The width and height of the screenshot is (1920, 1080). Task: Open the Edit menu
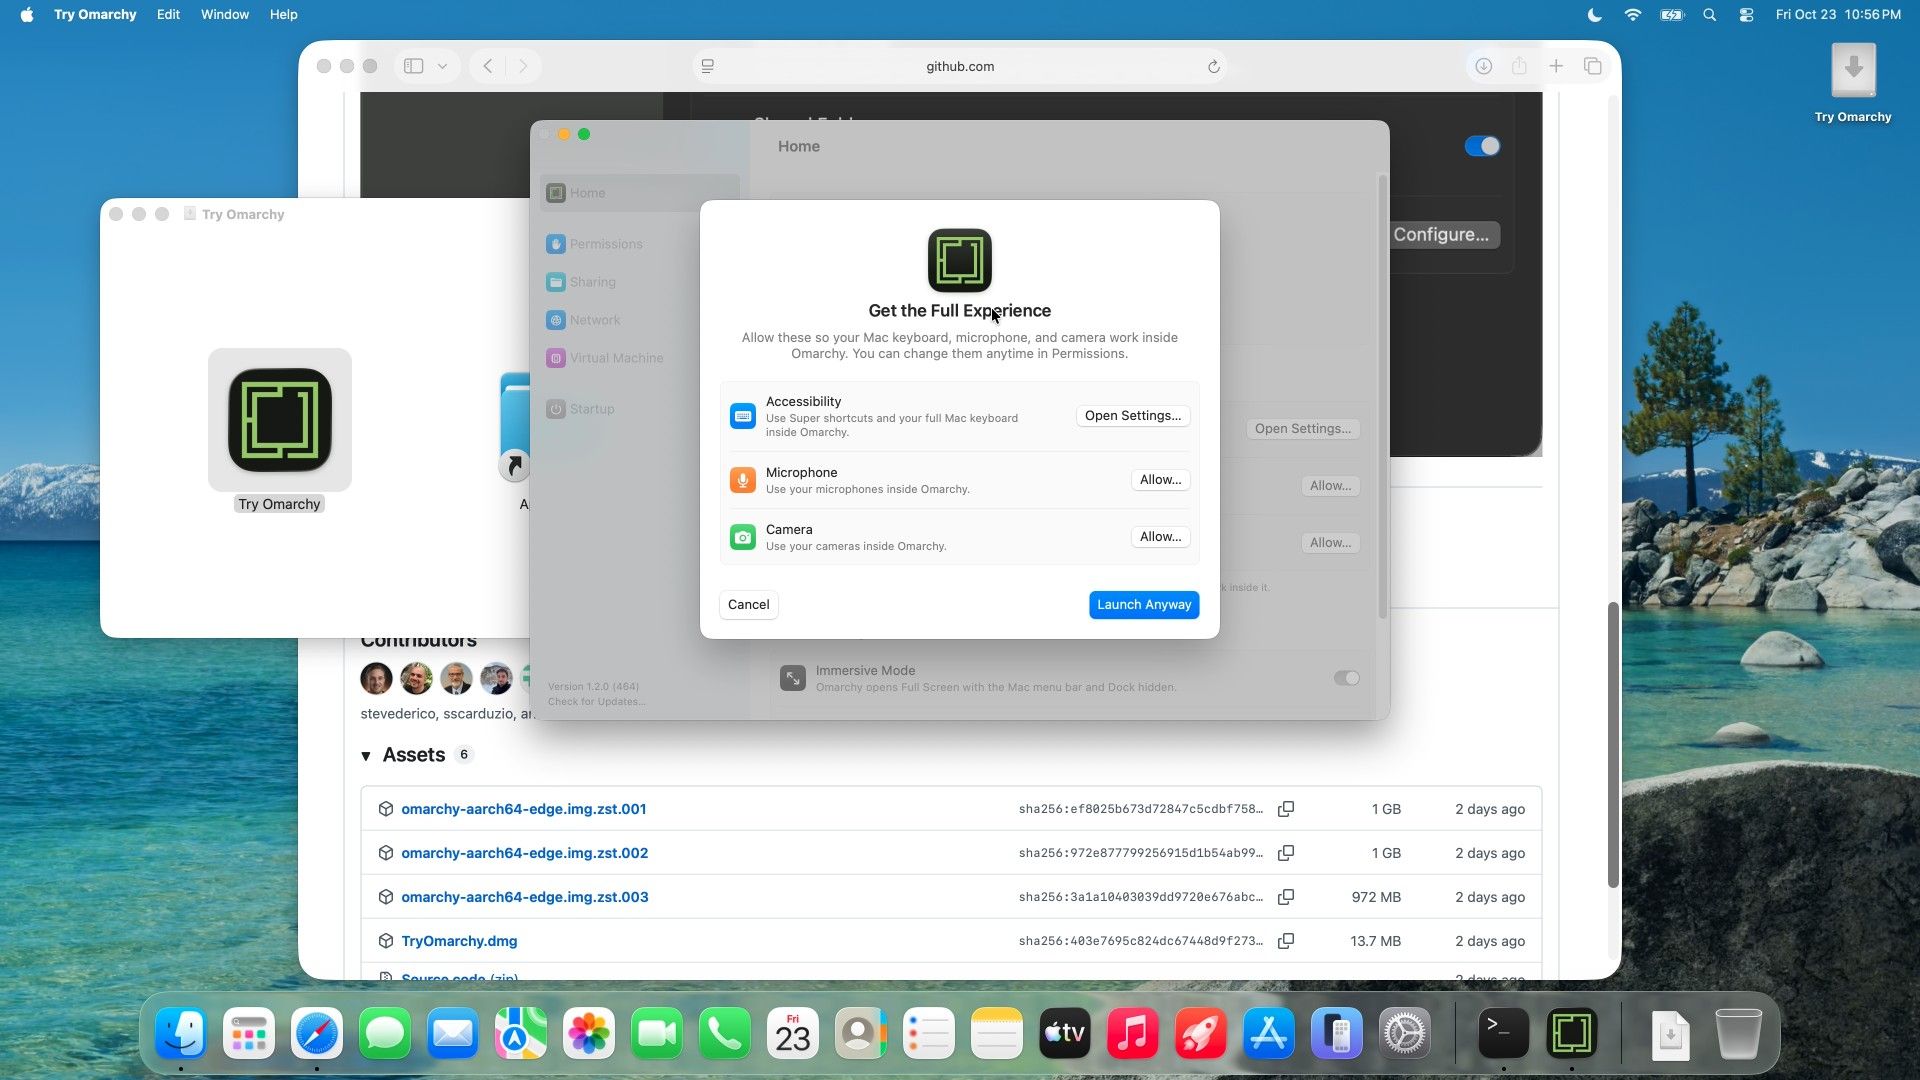point(168,15)
